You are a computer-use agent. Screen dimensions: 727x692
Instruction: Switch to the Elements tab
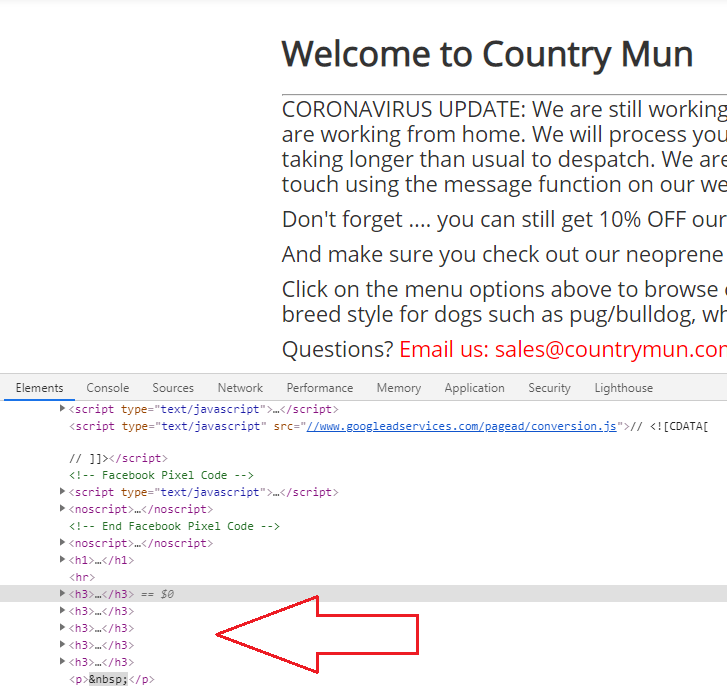click(39, 388)
